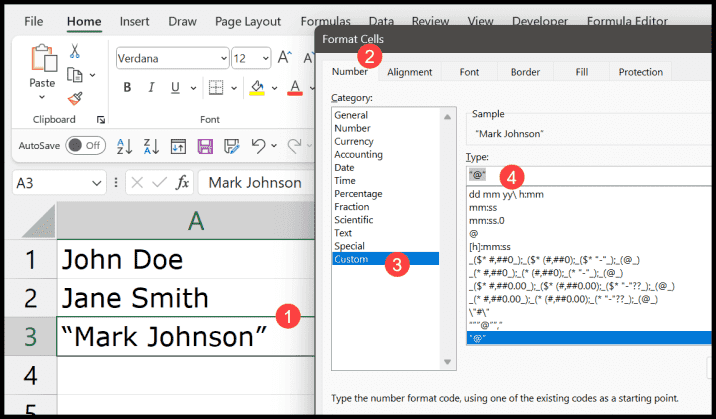Select Text in the Category list
This screenshot has width=716, height=419.
click(x=344, y=232)
